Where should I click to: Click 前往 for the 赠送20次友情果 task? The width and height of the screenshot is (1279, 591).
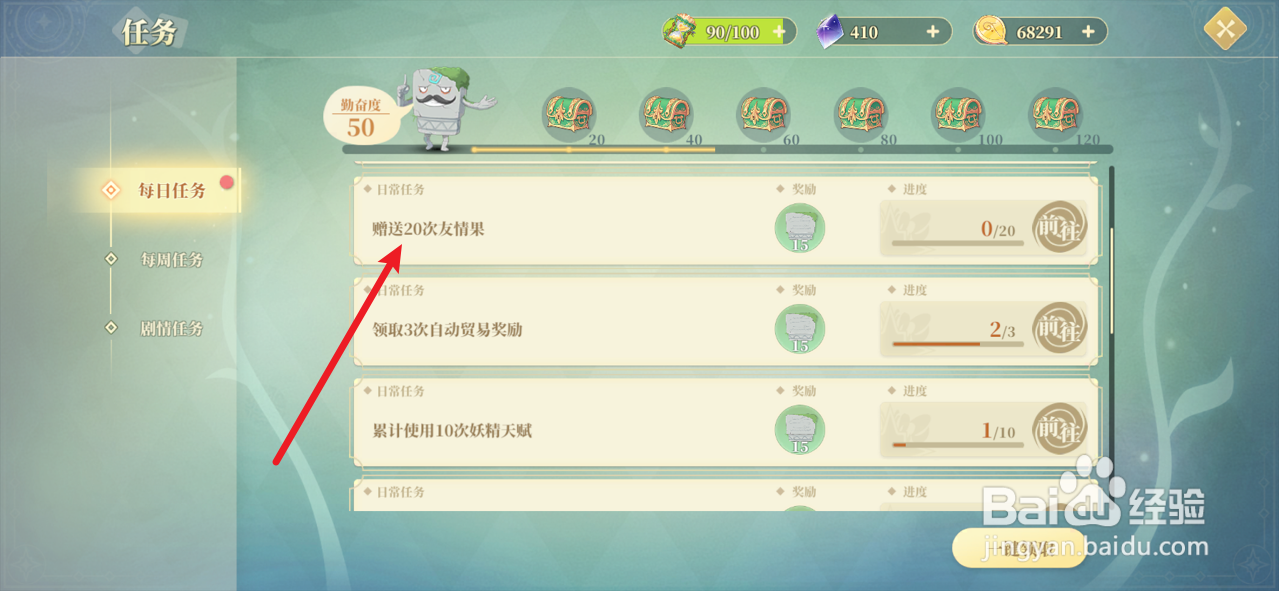tap(1059, 228)
